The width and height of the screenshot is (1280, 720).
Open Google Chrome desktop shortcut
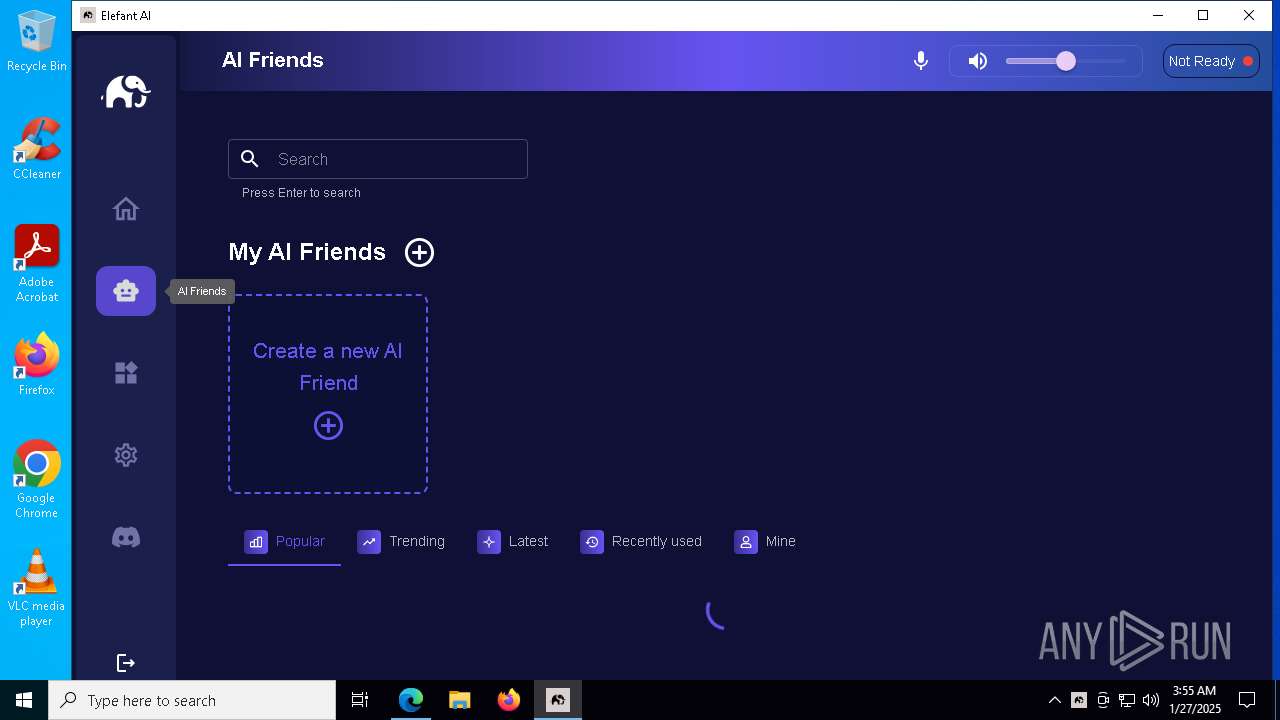pyautogui.click(x=37, y=479)
